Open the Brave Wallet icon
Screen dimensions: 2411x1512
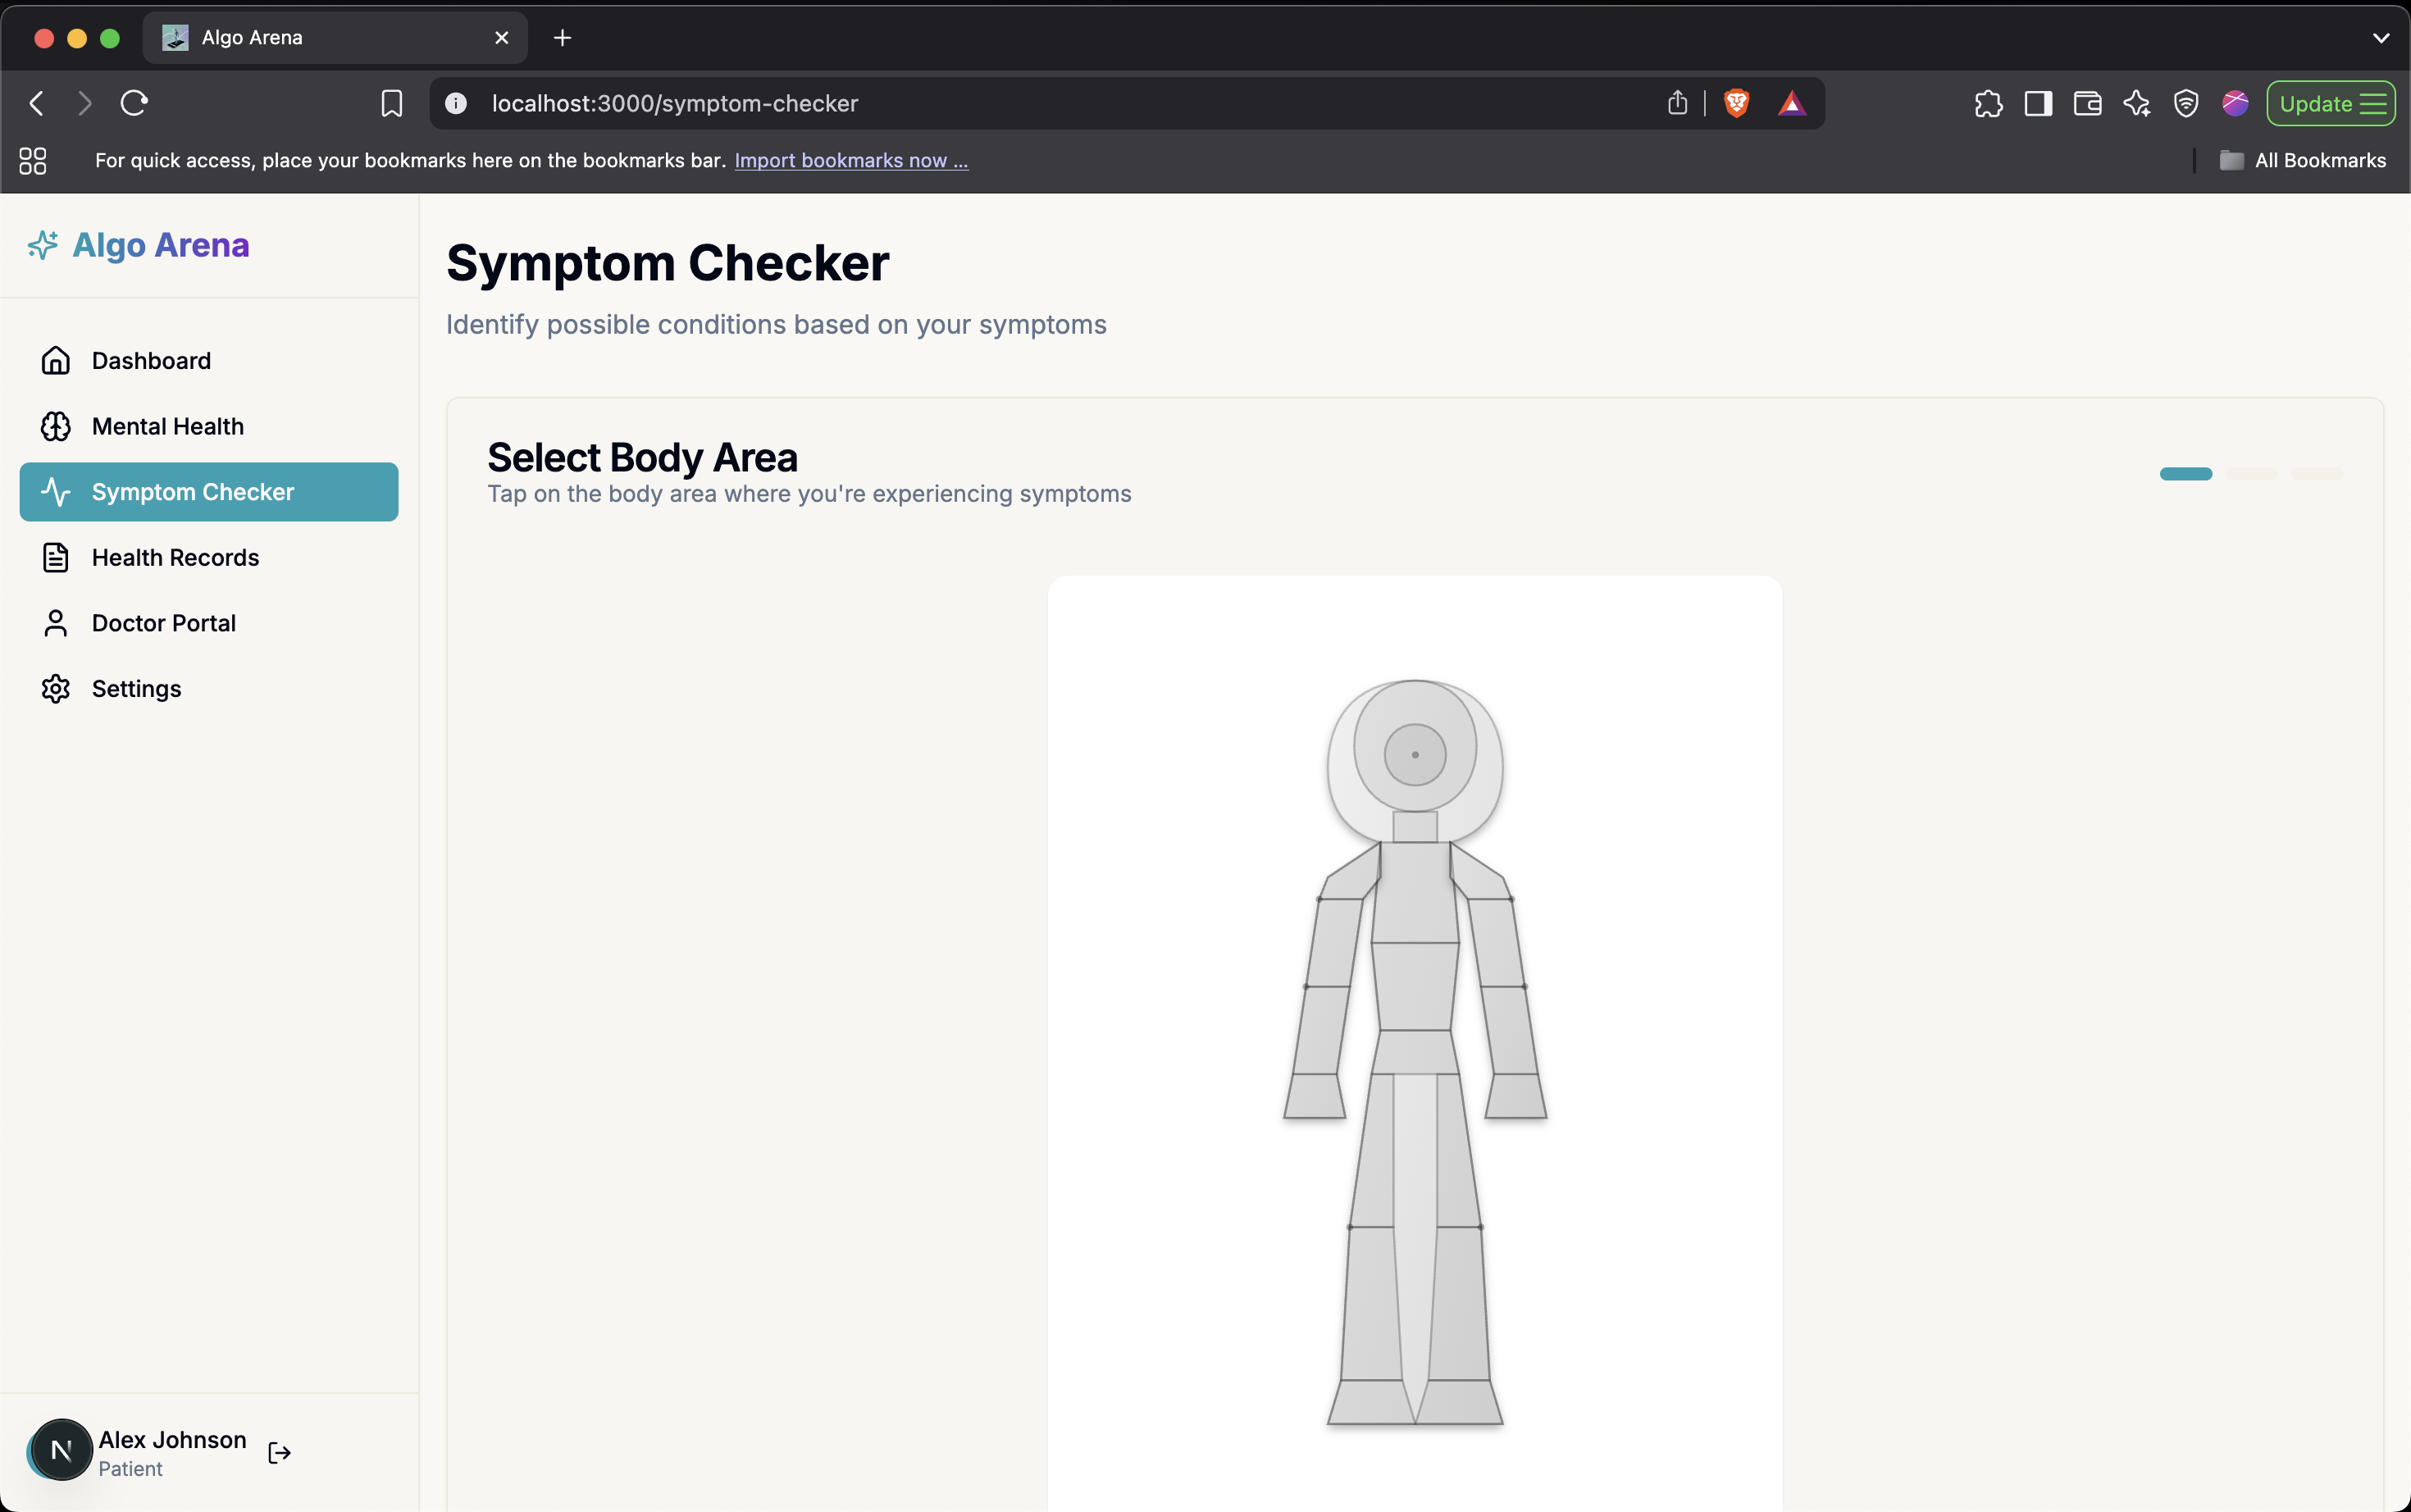click(x=2087, y=103)
